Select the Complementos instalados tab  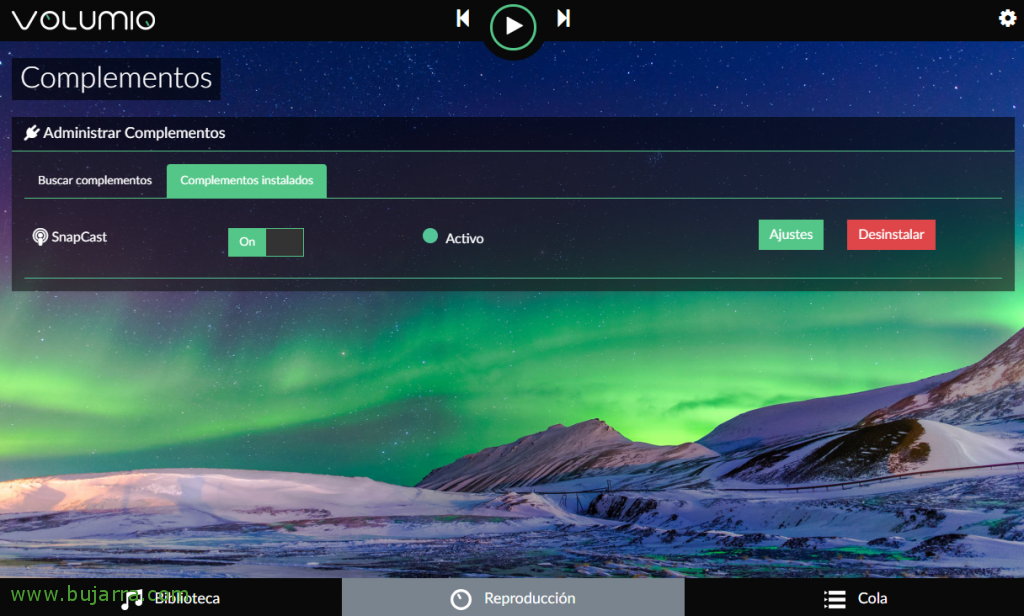pos(246,181)
